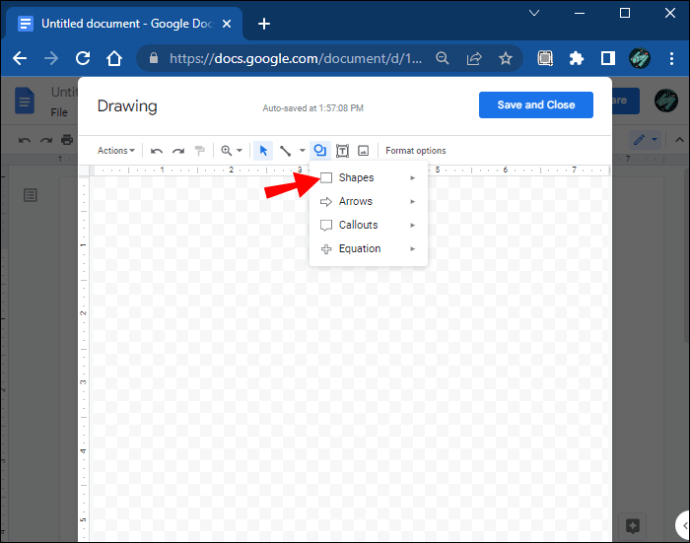Close the Untitled document tab
The width and height of the screenshot is (690, 543).
pos(227,24)
